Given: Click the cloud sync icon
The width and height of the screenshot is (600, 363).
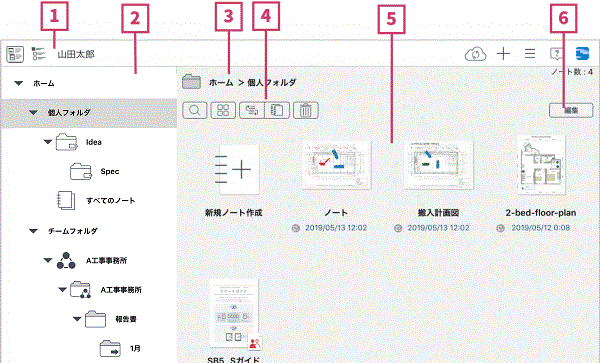Looking at the screenshot, I should pyautogui.click(x=475, y=54).
